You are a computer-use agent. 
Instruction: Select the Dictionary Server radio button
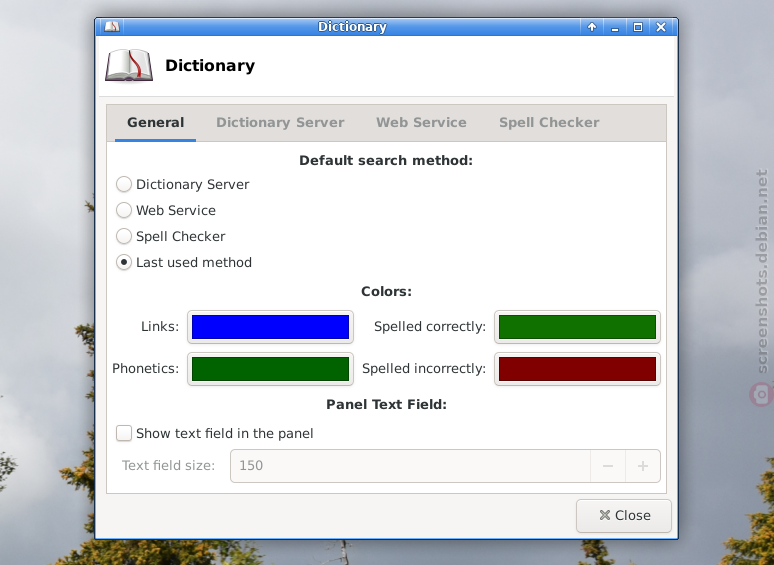(124, 185)
